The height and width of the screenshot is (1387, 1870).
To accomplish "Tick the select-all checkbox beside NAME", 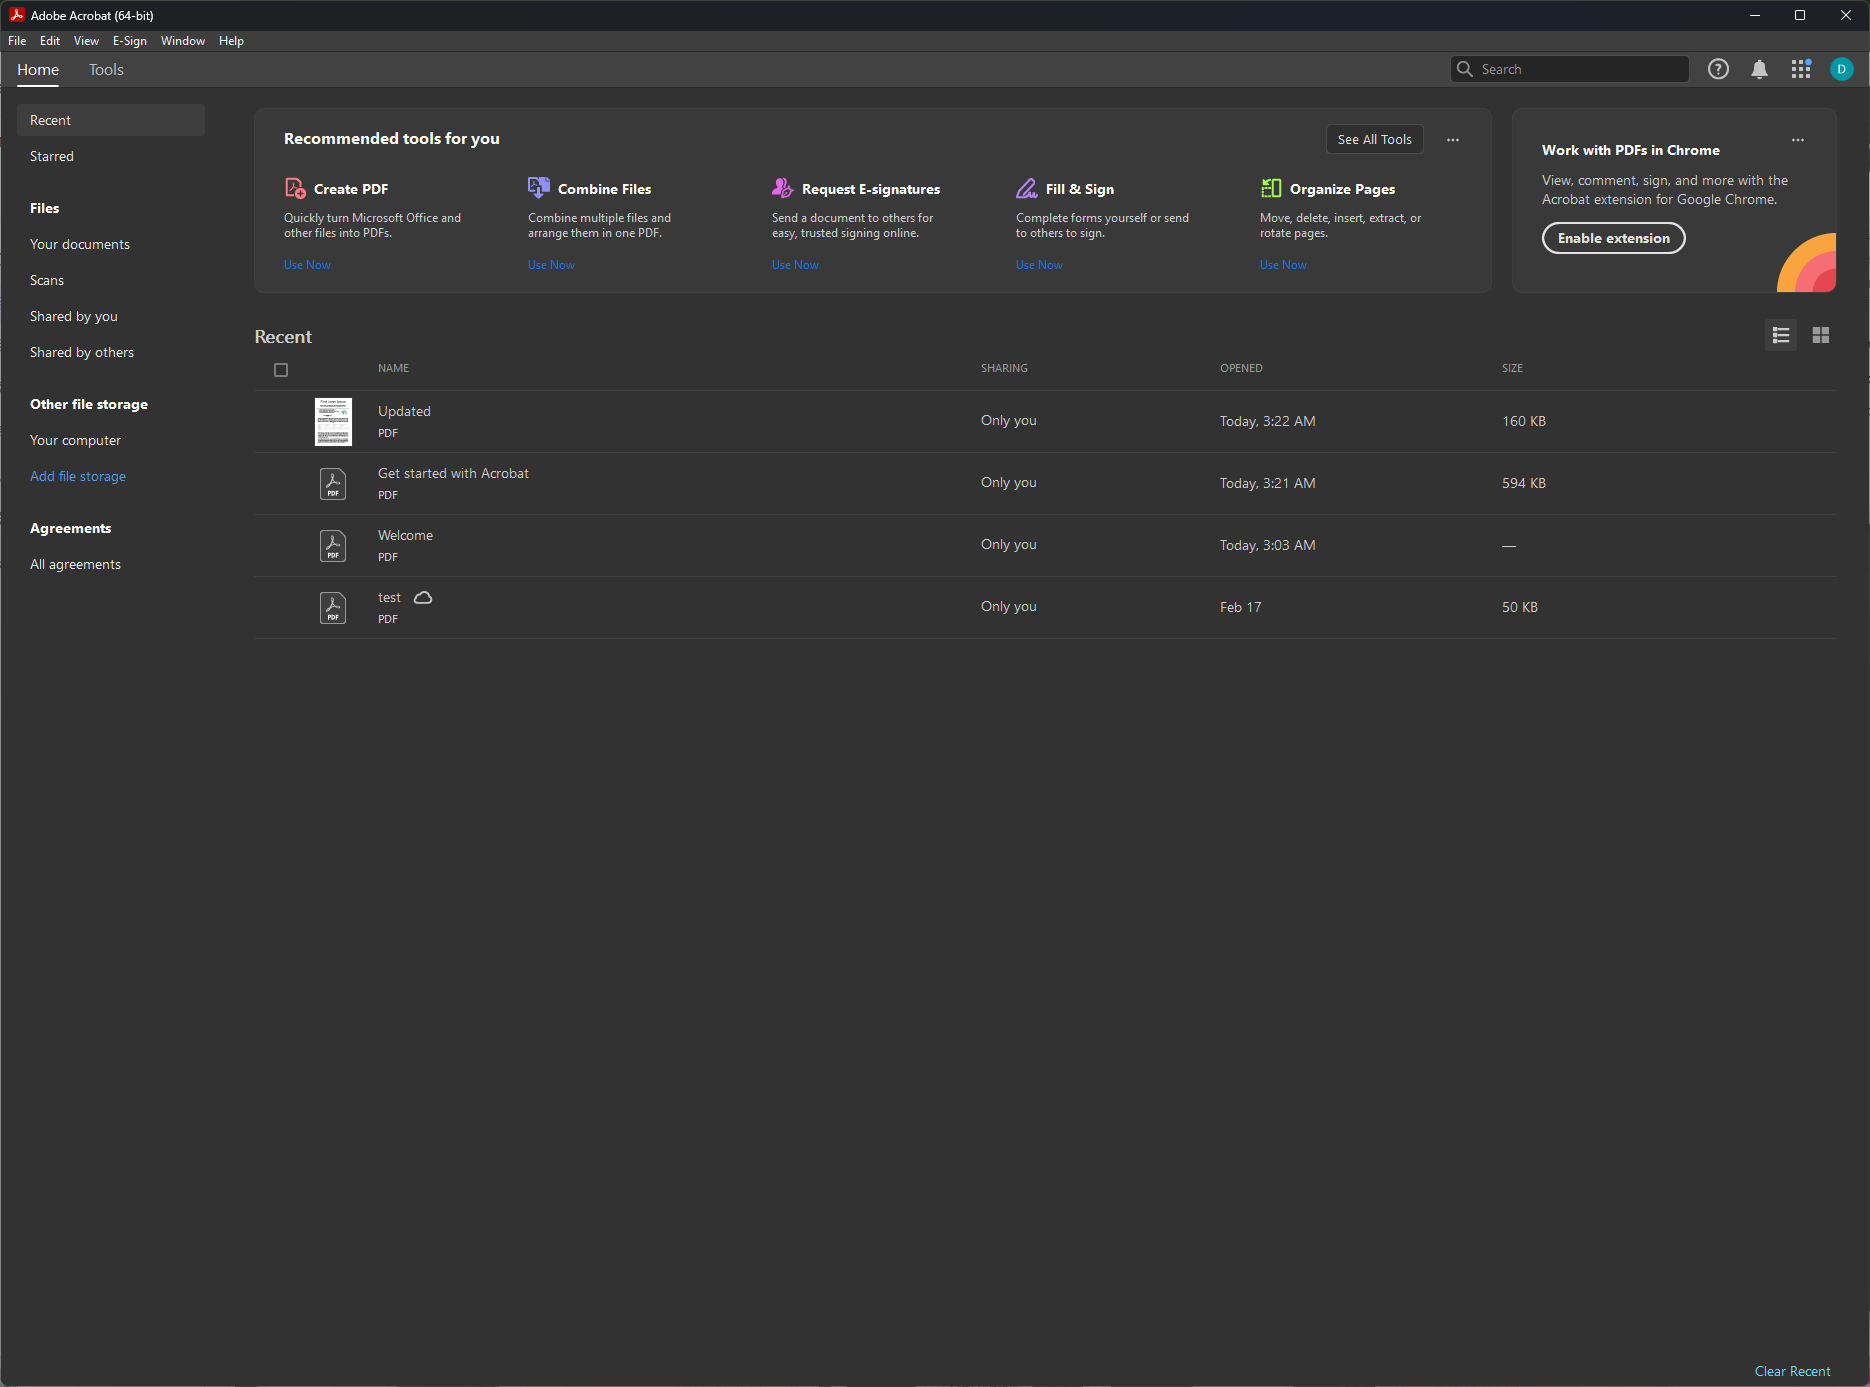I will (x=281, y=370).
